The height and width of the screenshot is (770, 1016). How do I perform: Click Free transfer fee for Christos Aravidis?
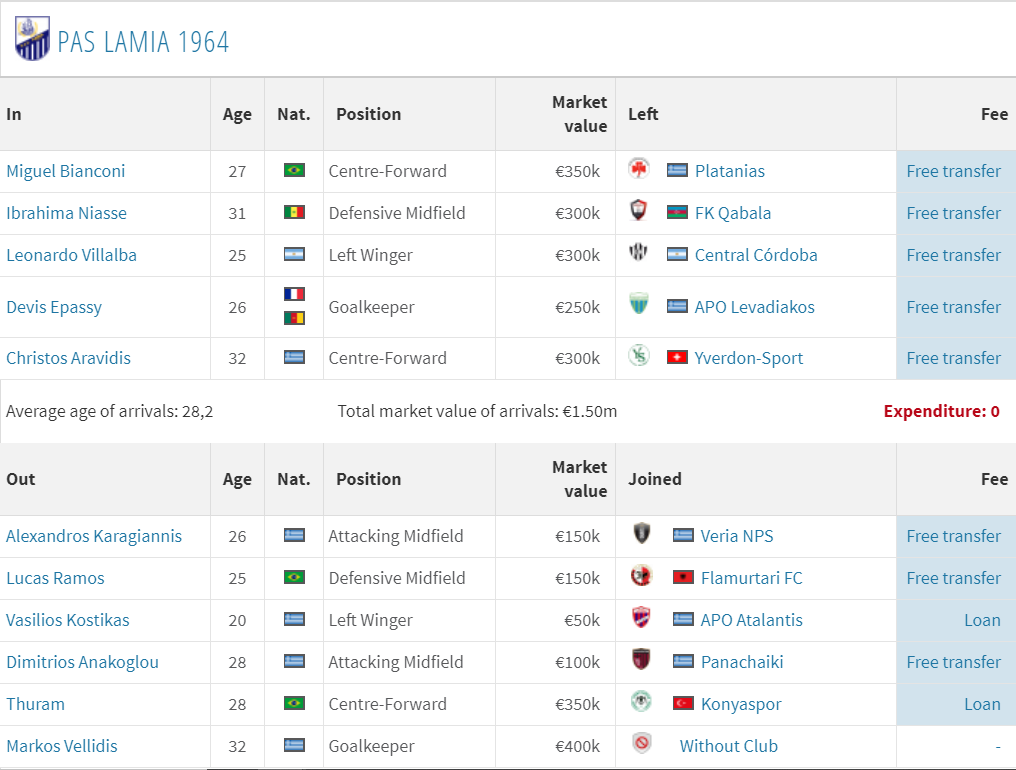(953, 358)
